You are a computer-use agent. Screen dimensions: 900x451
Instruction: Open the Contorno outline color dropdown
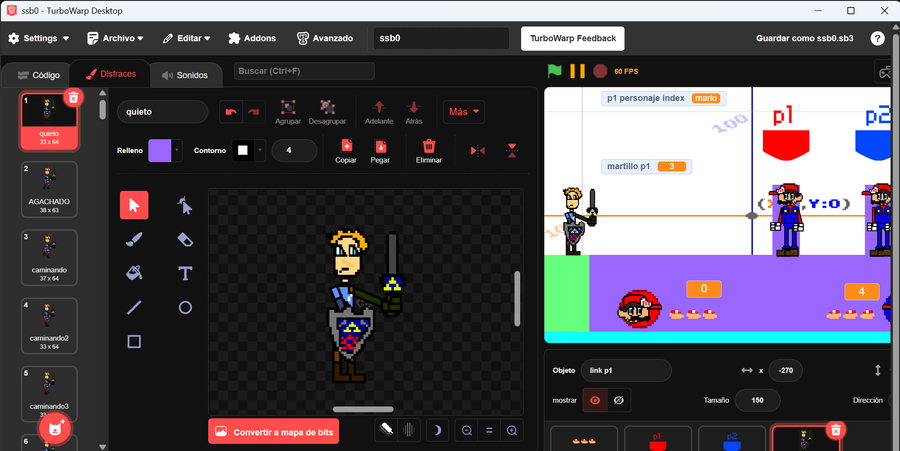(x=260, y=150)
